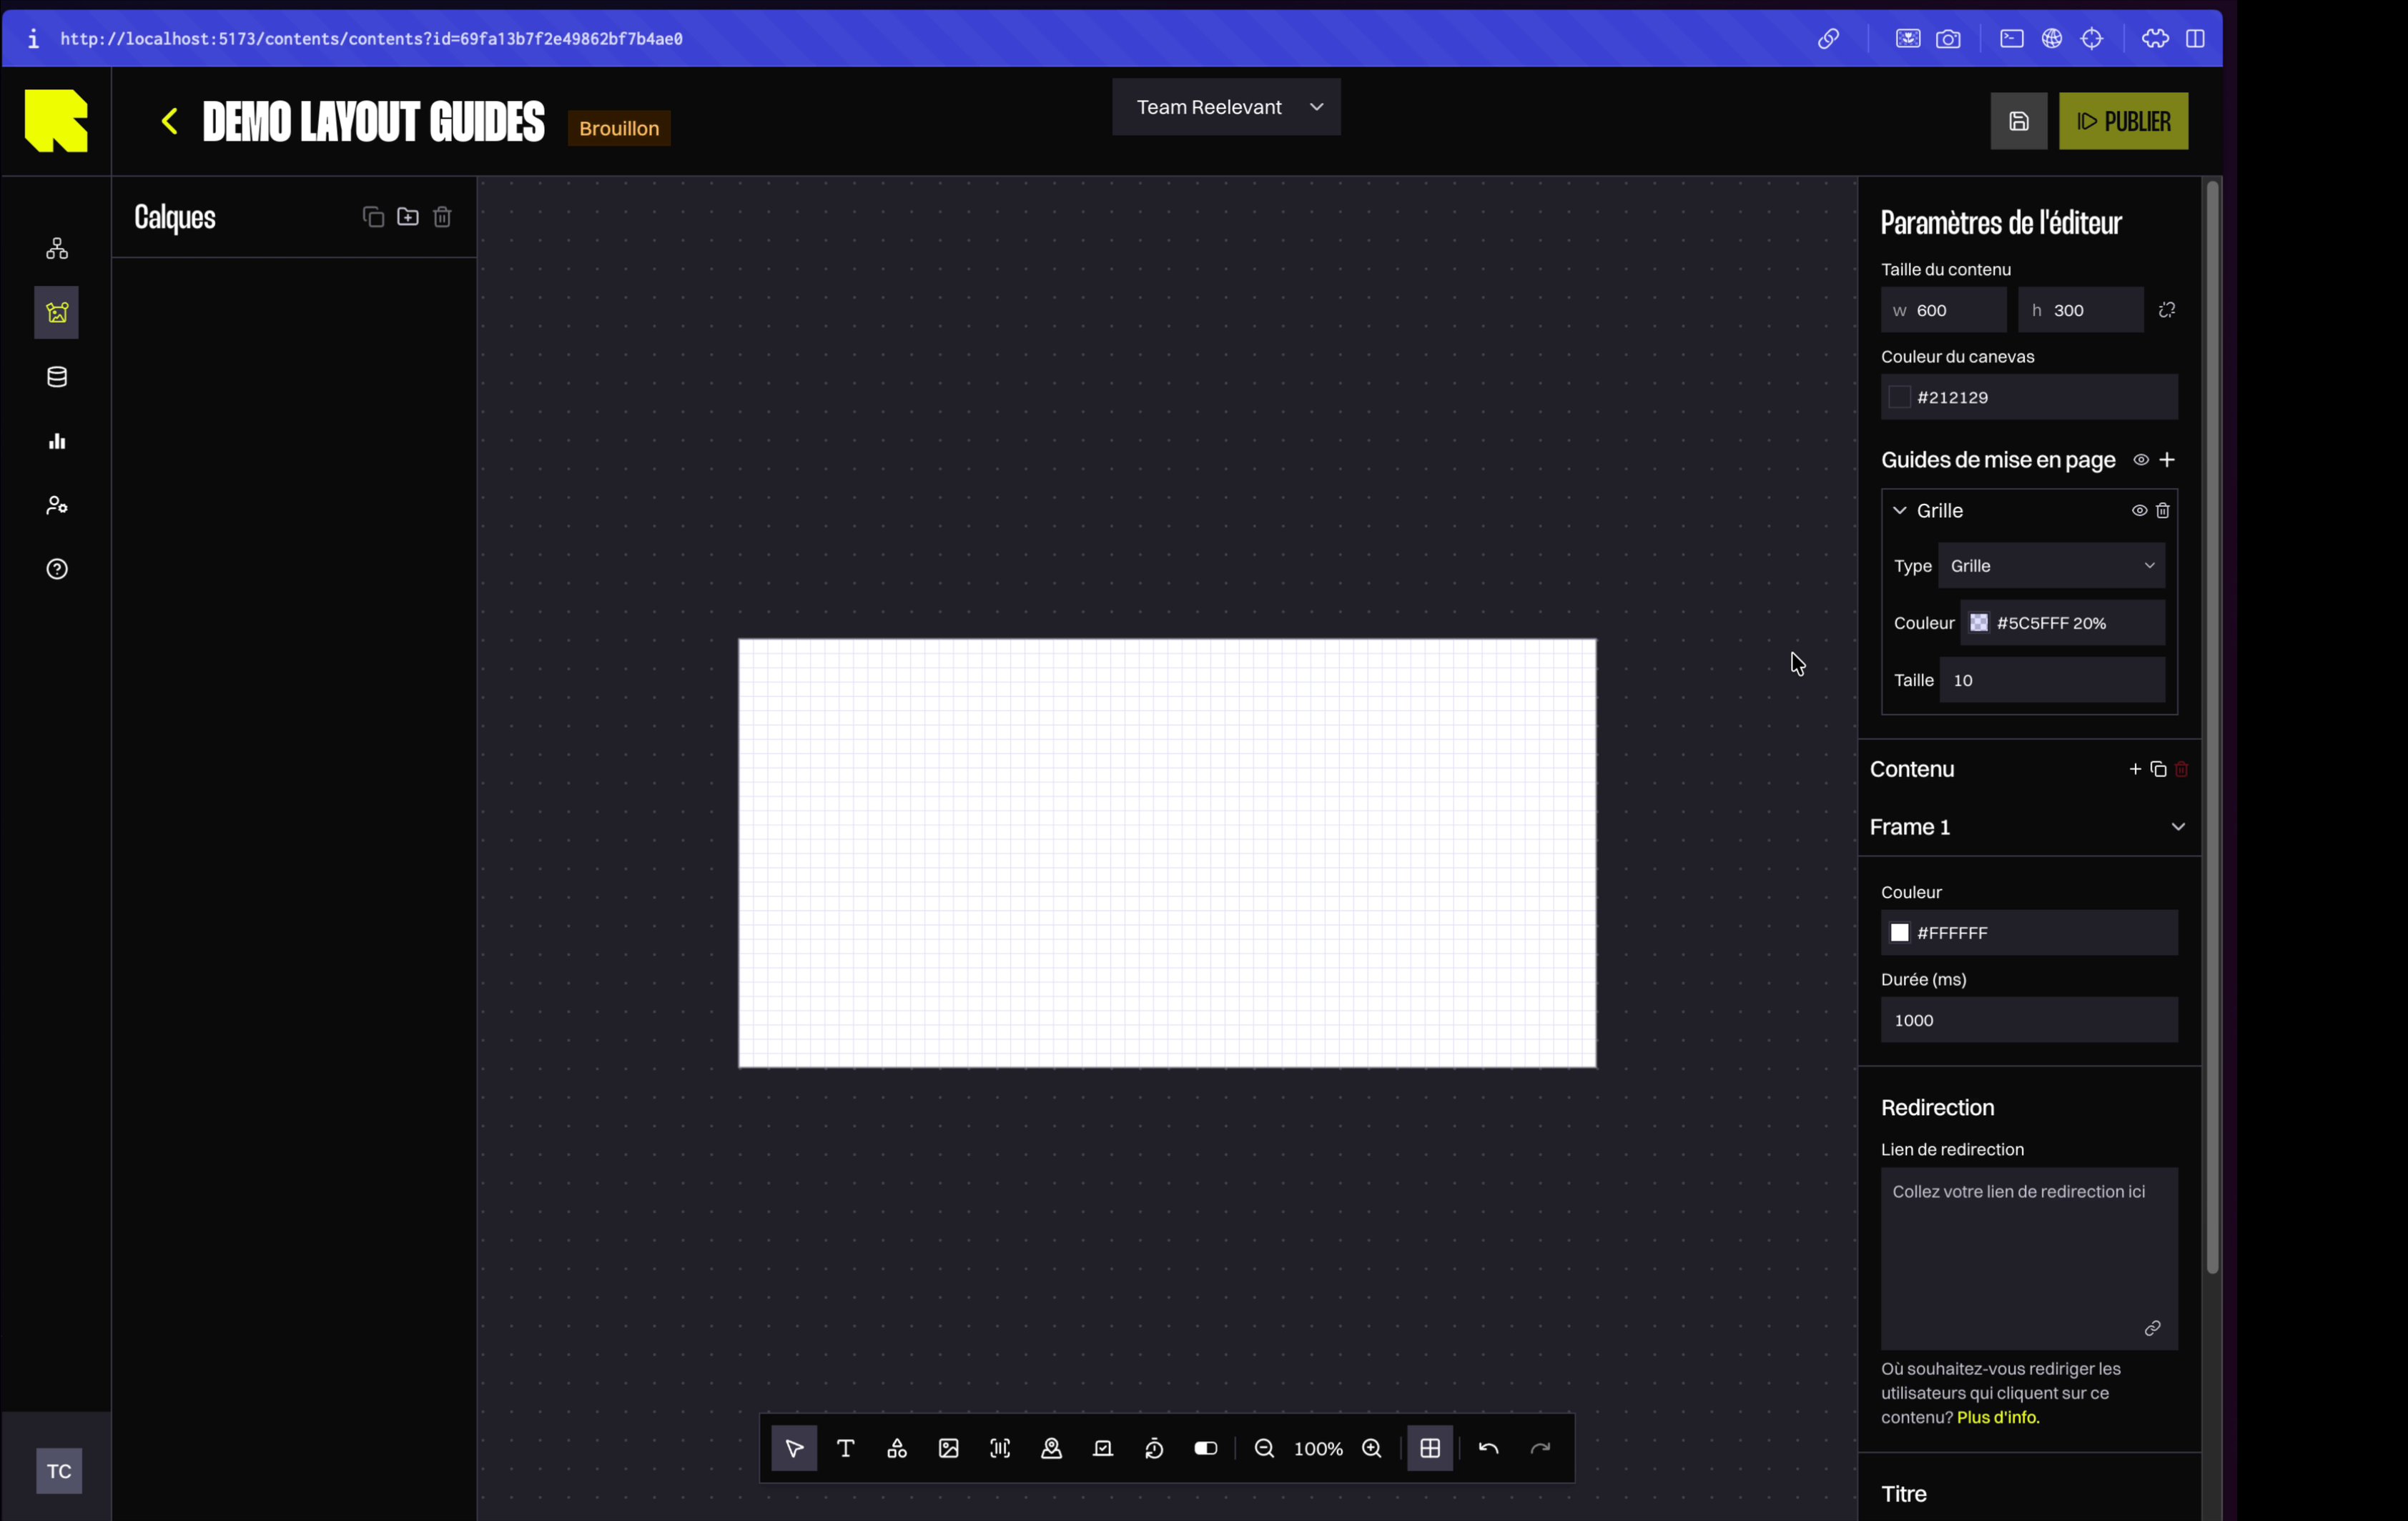Edit the grid Taille value
Image resolution: width=2408 pixels, height=1521 pixels.
tap(2053, 680)
